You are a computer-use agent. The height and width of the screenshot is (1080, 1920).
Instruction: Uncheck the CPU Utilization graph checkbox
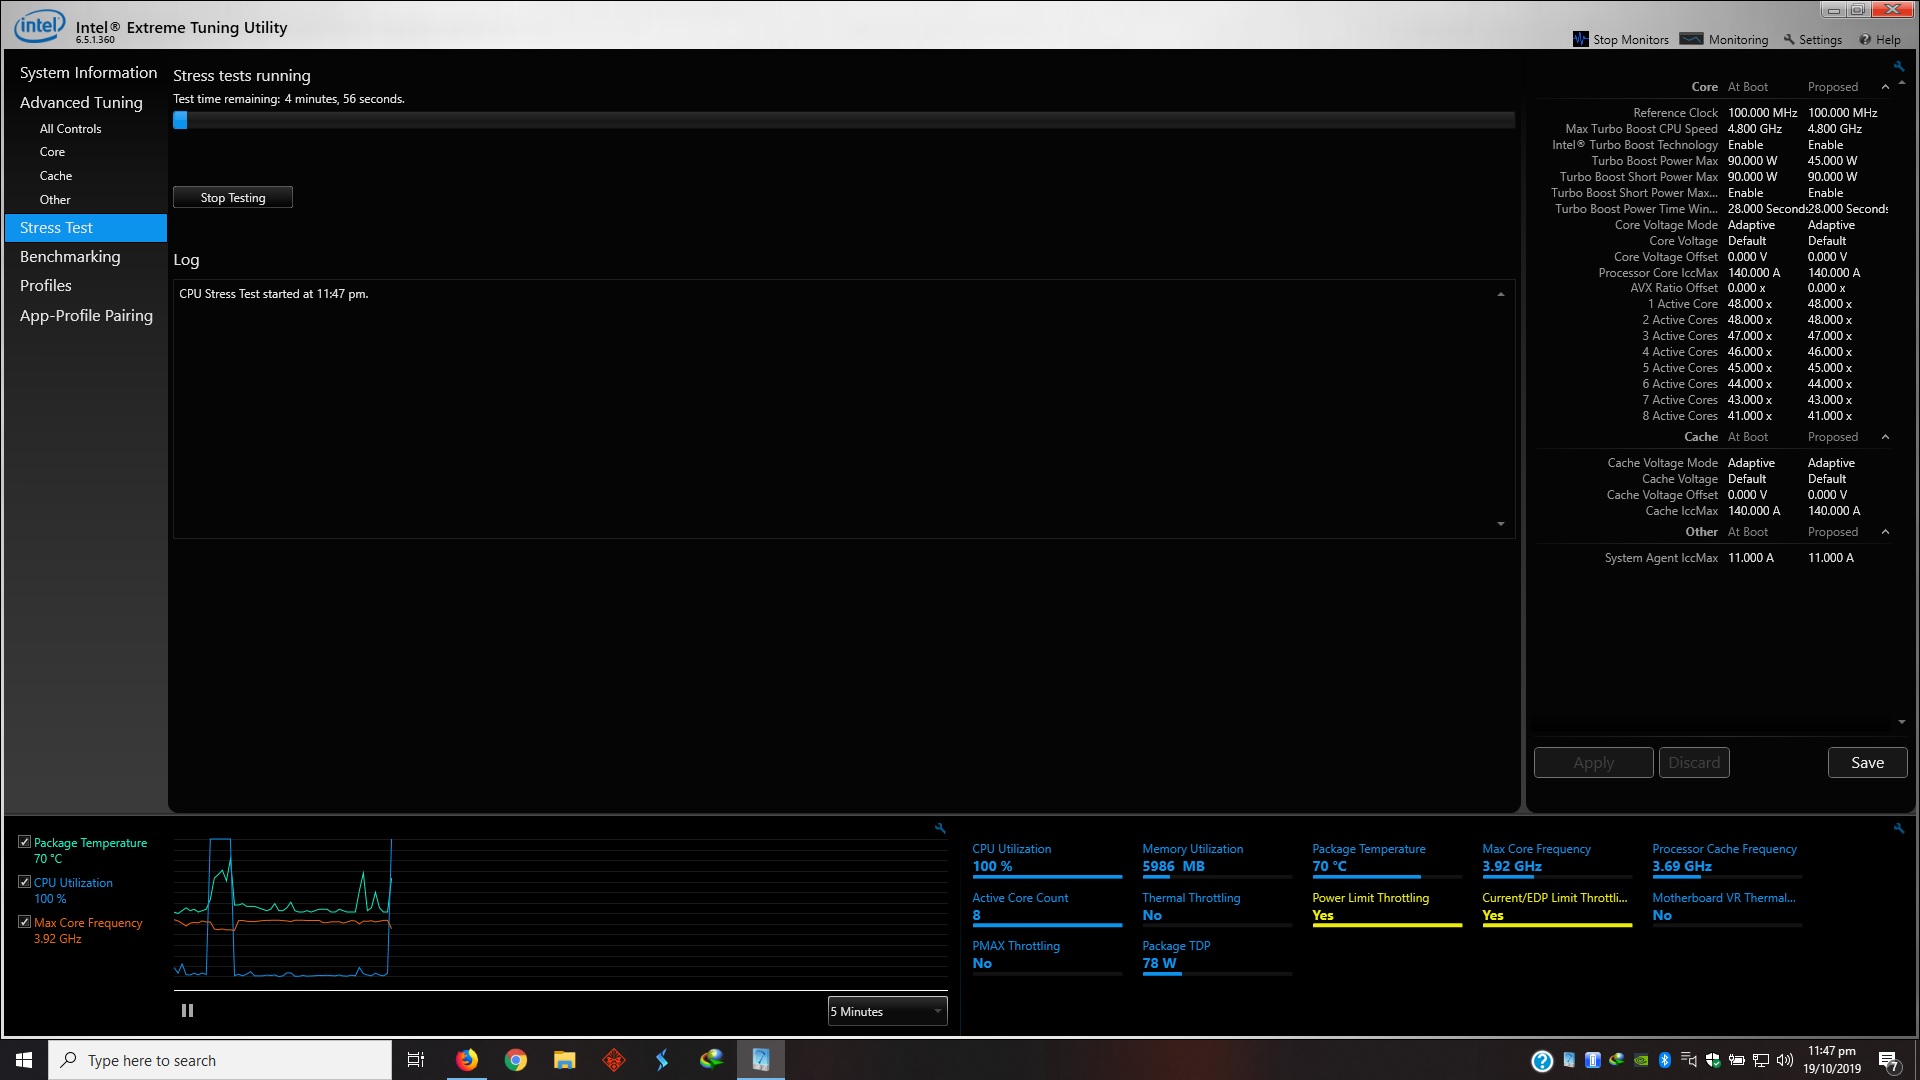[24, 882]
